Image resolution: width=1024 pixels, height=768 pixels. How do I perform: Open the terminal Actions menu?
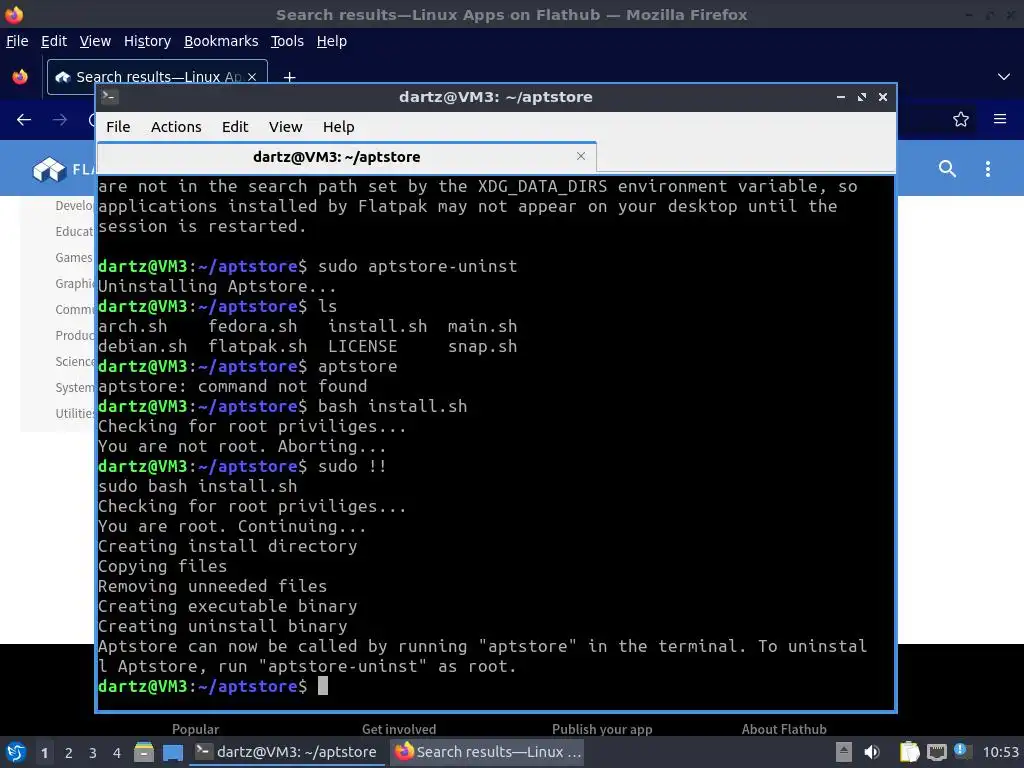tap(176, 127)
